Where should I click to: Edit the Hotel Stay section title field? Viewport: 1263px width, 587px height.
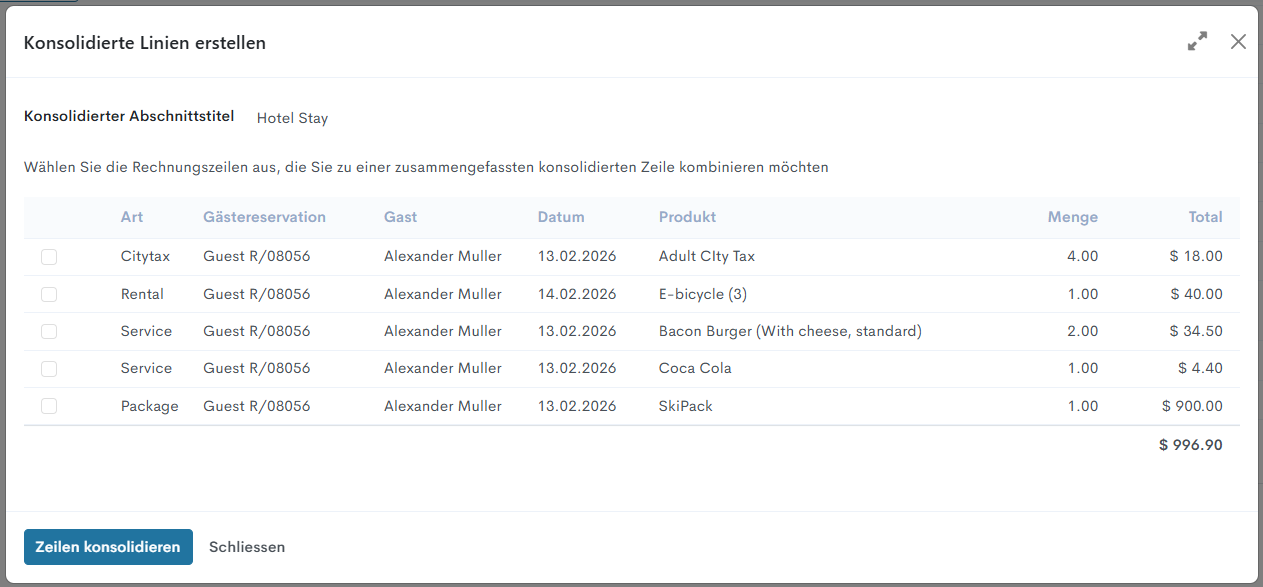point(292,118)
